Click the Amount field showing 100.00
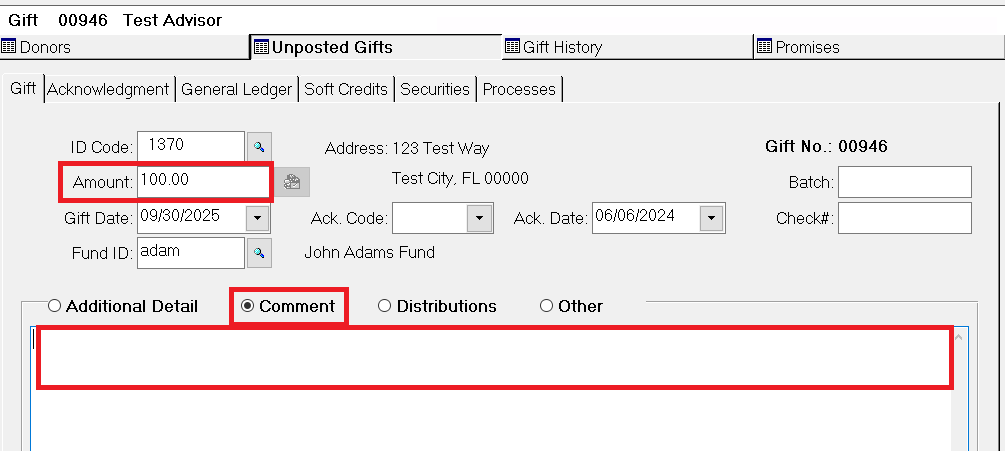1005x451 pixels. click(203, 182)
